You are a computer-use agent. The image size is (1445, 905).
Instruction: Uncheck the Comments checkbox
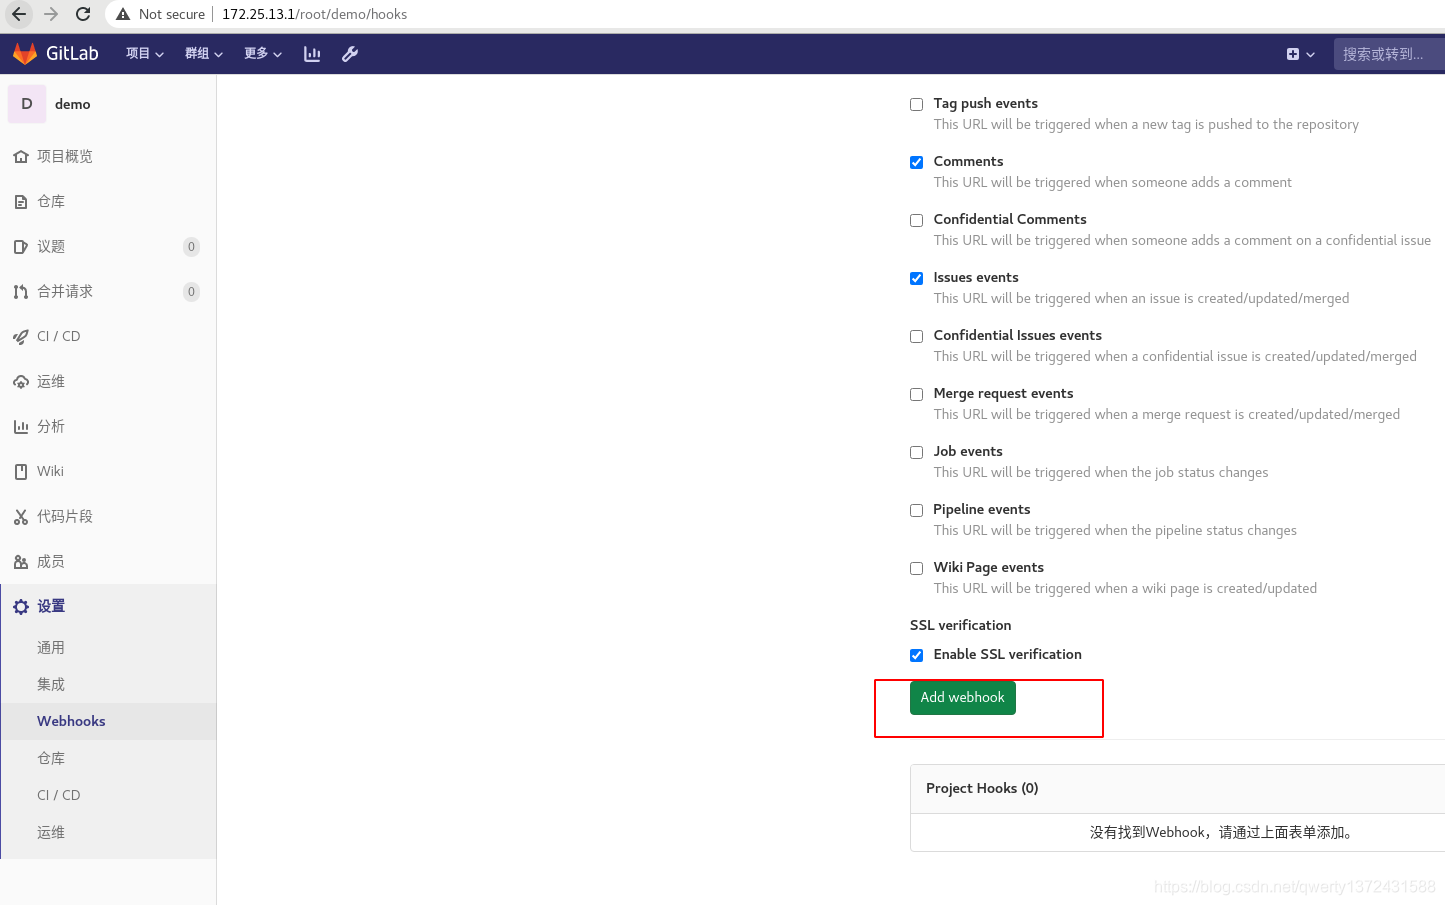(x=916, y=162)
